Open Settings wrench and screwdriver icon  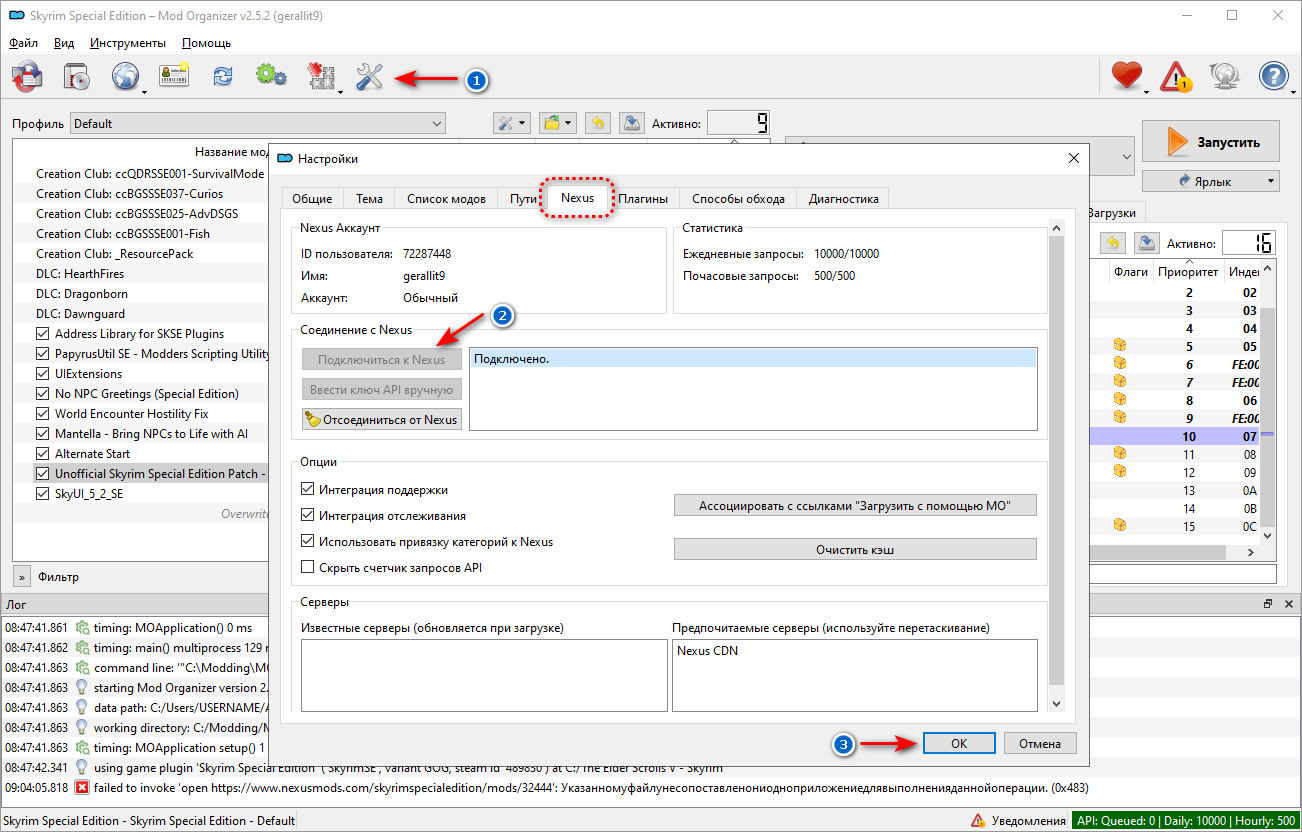369,77
